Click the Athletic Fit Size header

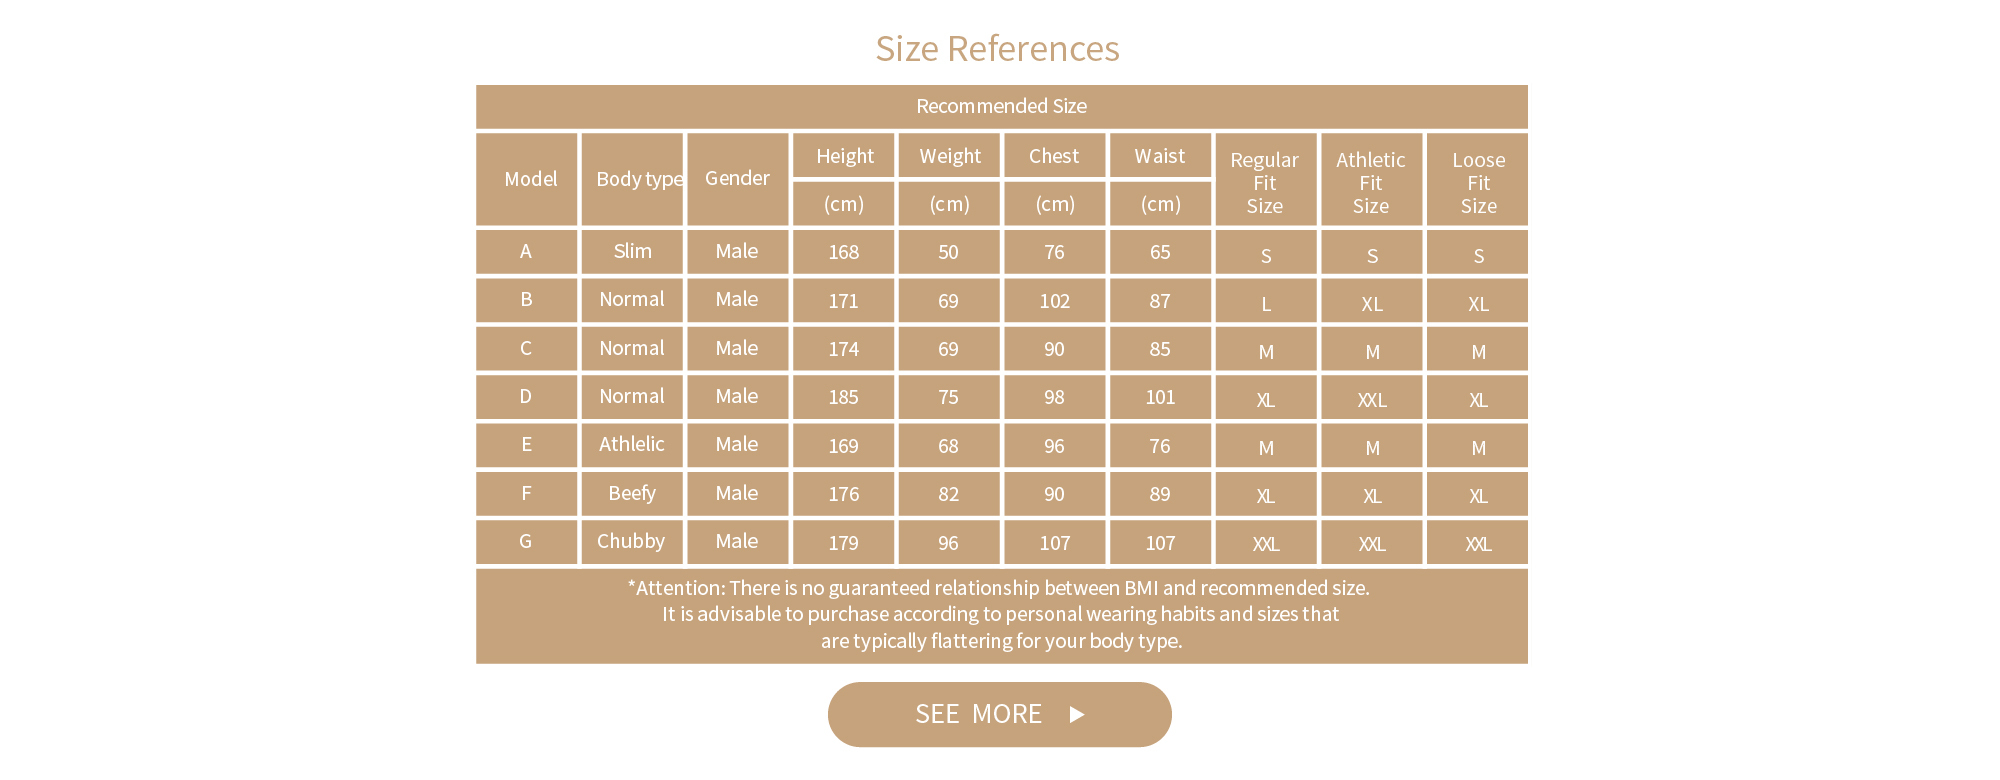1371,182
